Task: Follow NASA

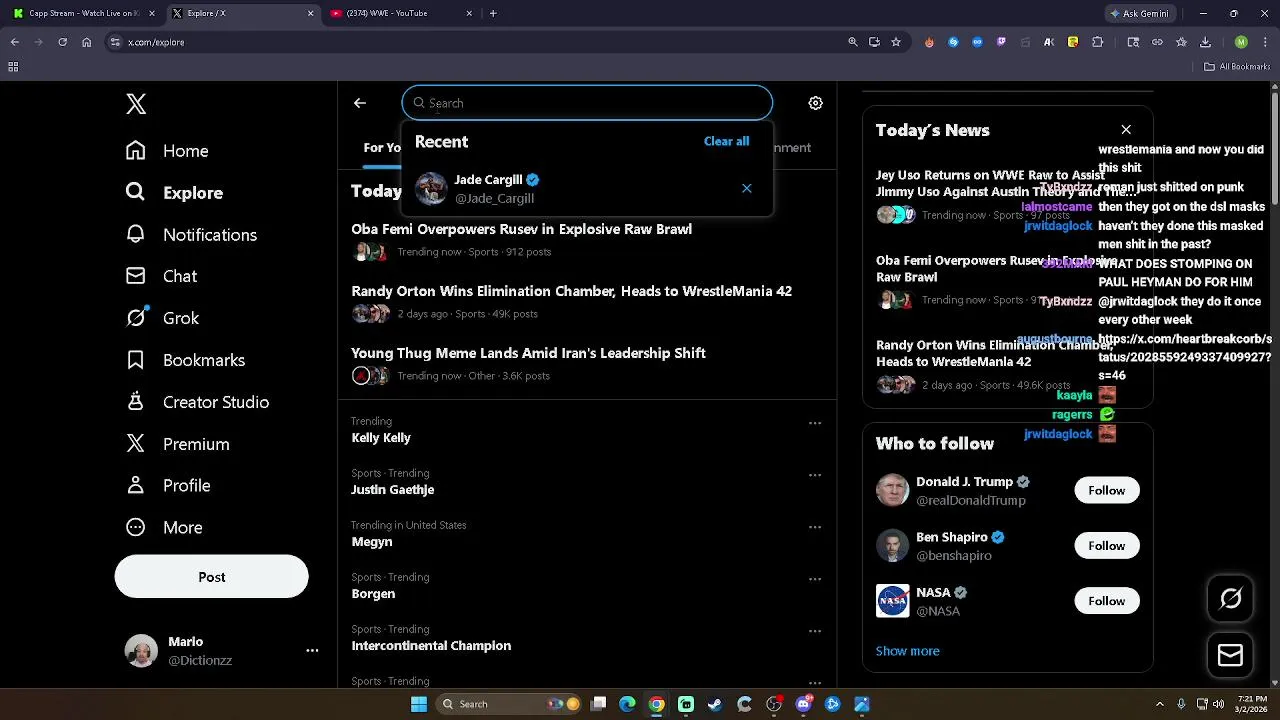Action: point(1106,601)
